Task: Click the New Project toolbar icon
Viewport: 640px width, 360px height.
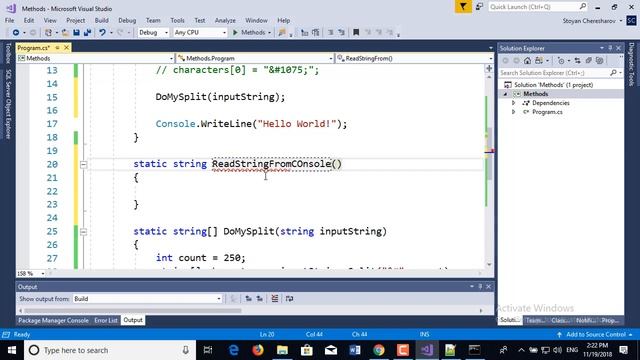Action: pos(48,32)
